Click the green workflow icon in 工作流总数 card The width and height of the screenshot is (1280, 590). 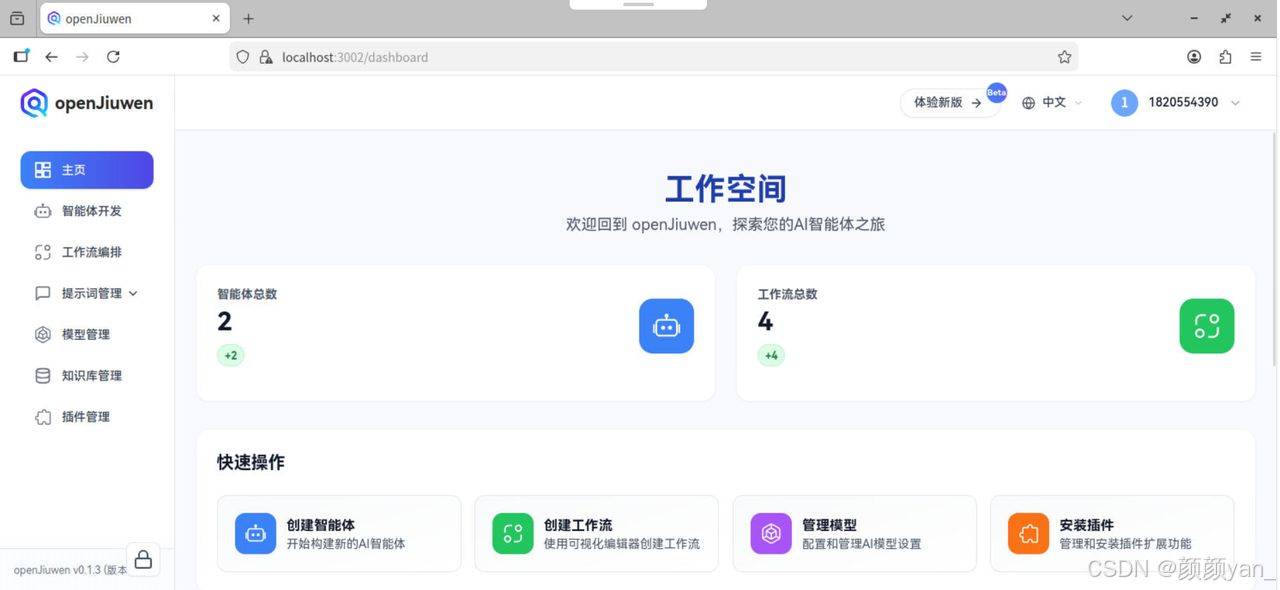click(x=1207, y=326)
